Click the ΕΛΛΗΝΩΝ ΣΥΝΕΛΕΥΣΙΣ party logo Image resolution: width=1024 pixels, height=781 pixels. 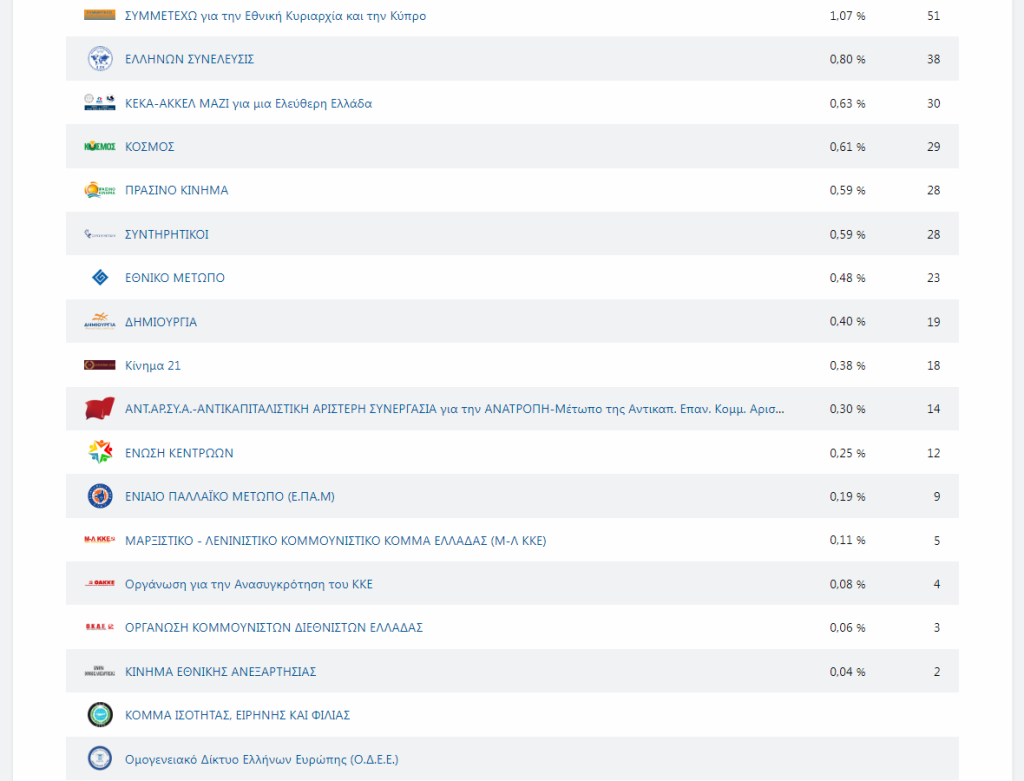pyautogui.click(x=100, y=59)
